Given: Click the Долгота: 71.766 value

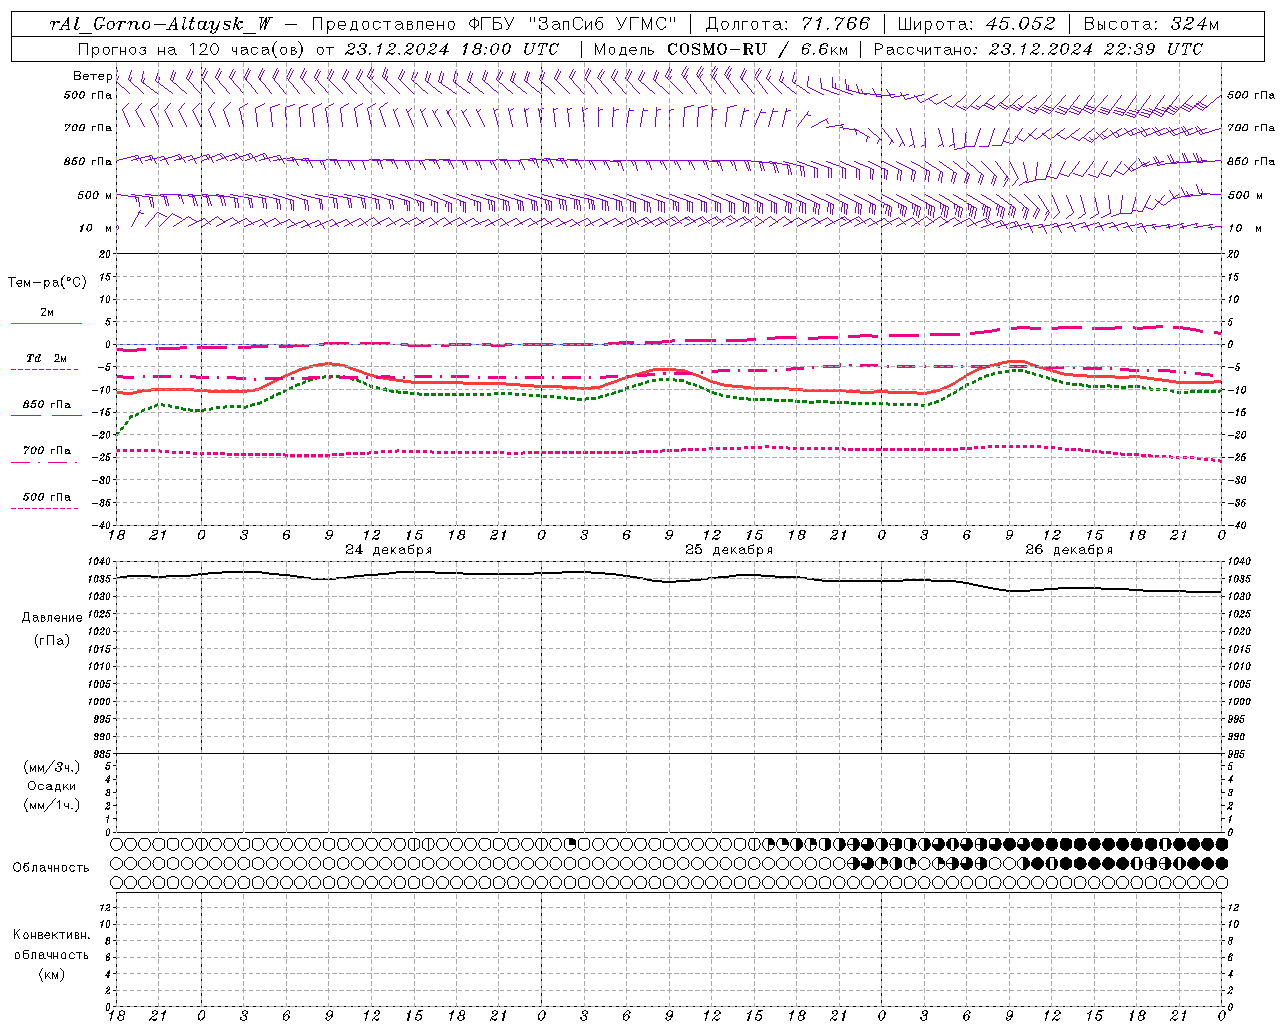Looking at the screenshot, I should (x=788, y=24).
